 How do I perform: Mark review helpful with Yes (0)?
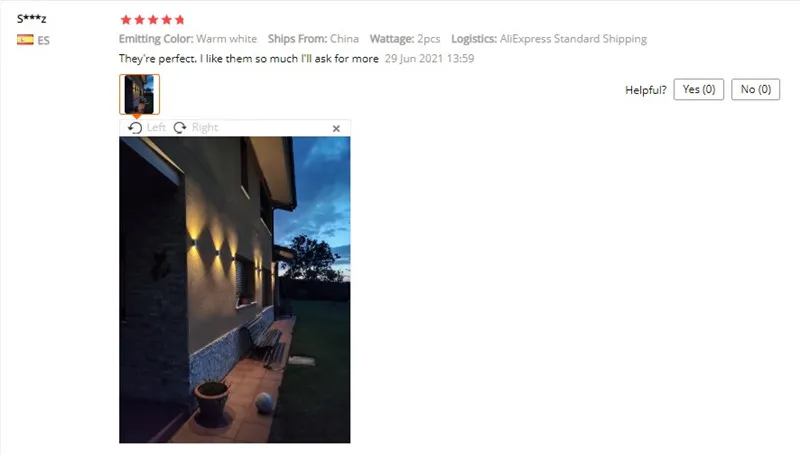click(698, 89)
